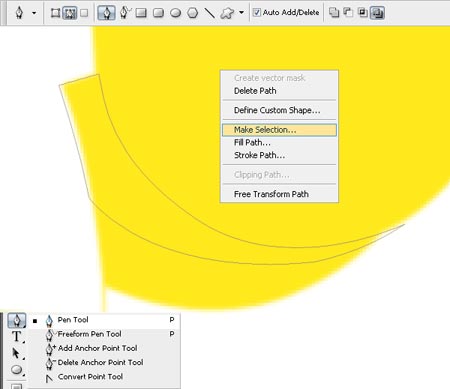Select the Rectangle shape tool
450x389 pixels.
tap(141, 13)
